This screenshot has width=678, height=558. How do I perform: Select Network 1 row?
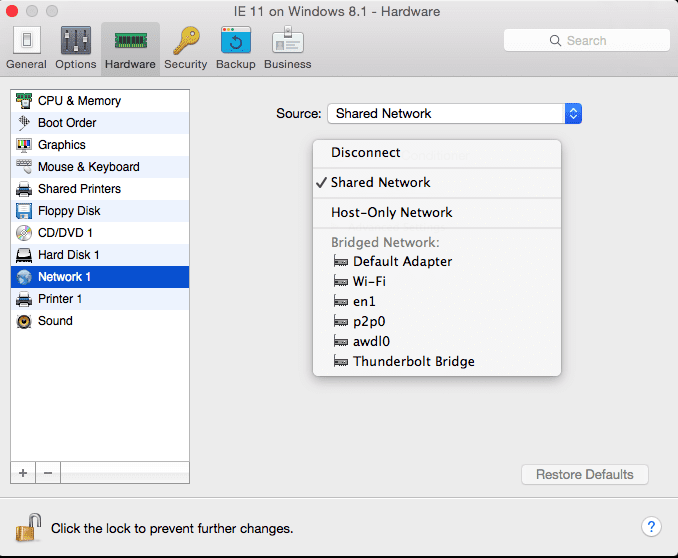click(x=100, y=277)
